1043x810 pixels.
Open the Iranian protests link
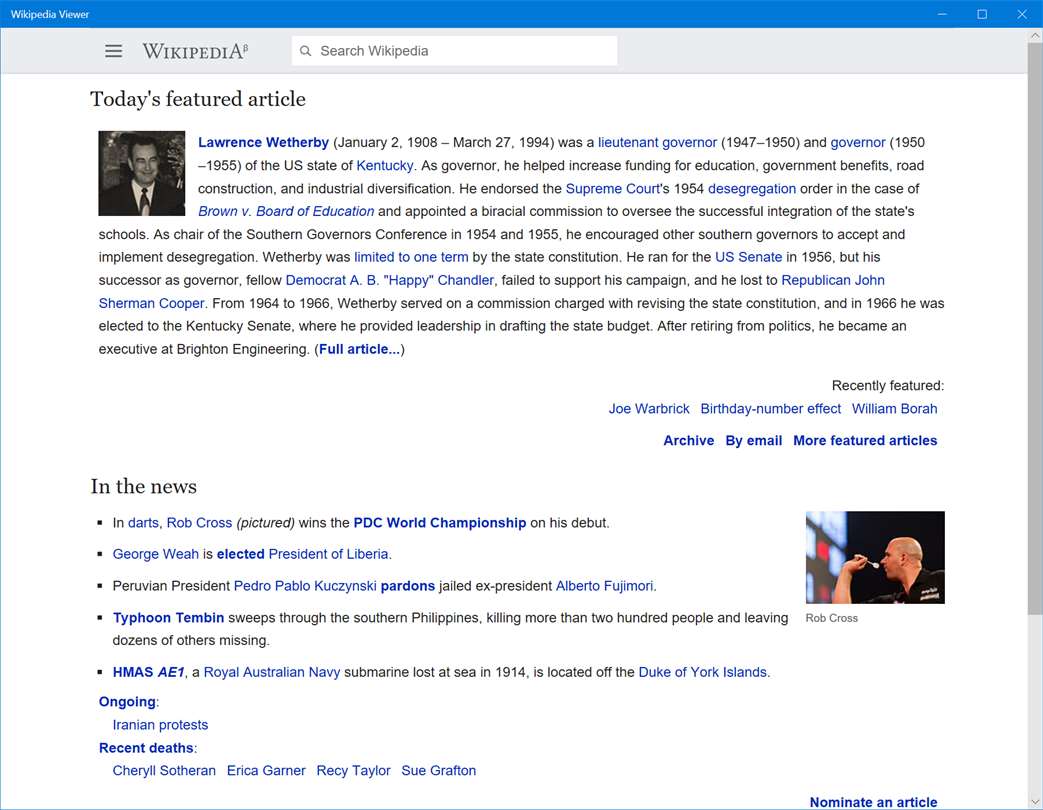pos(160,726)
